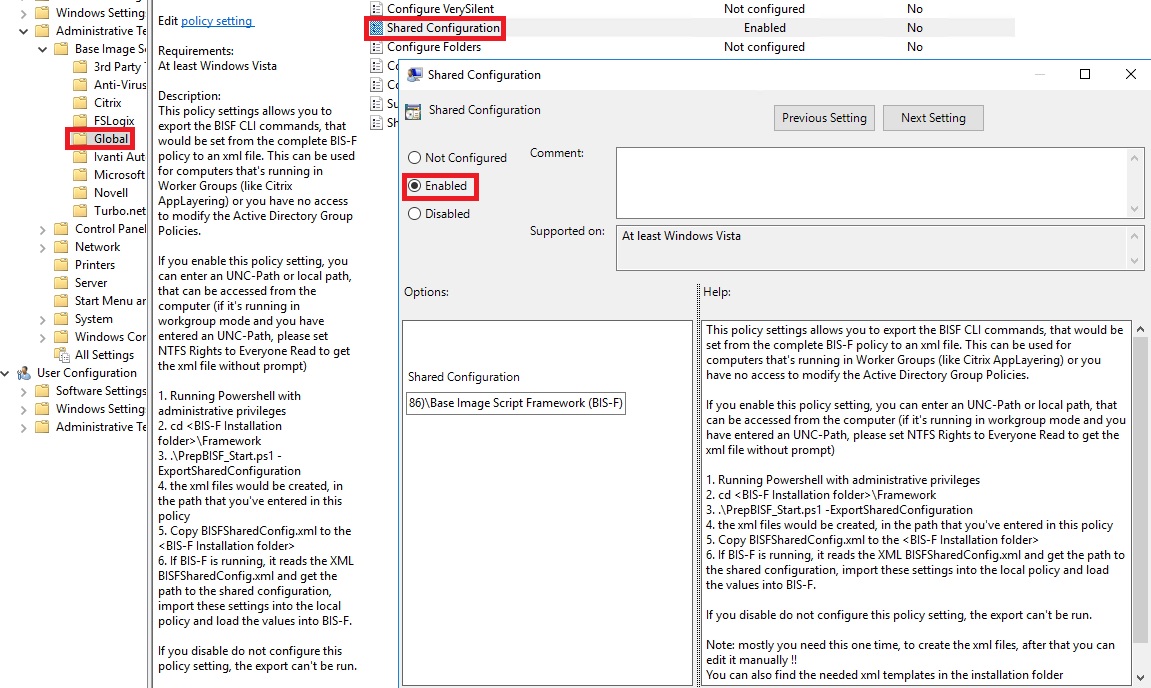Viewport: 1151px width, 688px height.
Task: Click "Enabled" state in Shared Configuration list row
Action: pos(765,28)
